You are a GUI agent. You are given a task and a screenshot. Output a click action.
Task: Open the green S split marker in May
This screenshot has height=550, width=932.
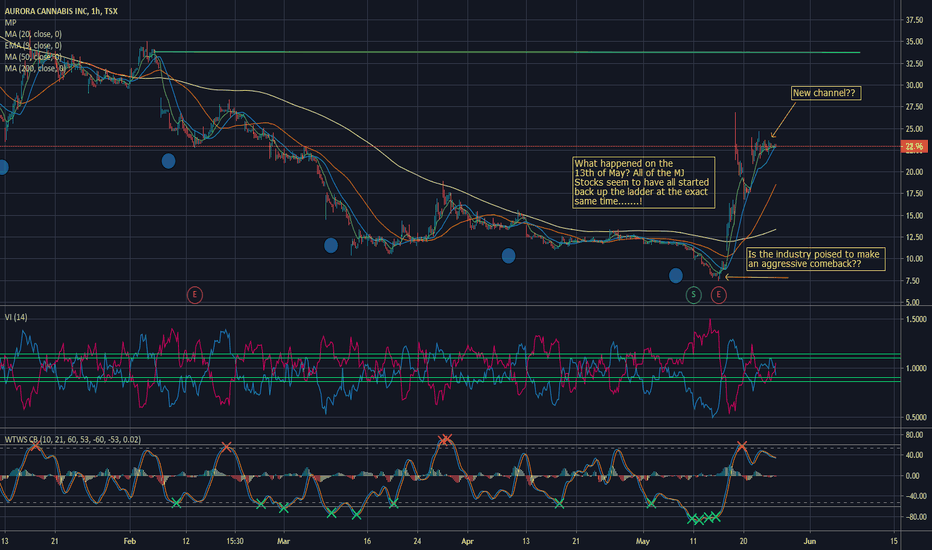coord(693,294)
